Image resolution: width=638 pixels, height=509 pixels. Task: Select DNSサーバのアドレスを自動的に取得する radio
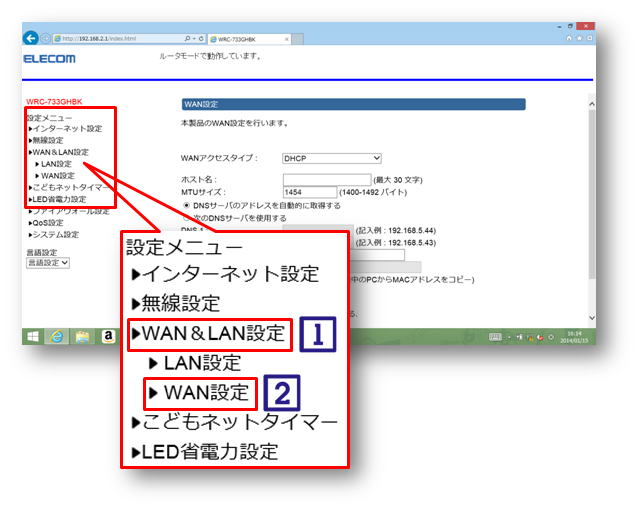pyautogui.click(x=186, y=205)
